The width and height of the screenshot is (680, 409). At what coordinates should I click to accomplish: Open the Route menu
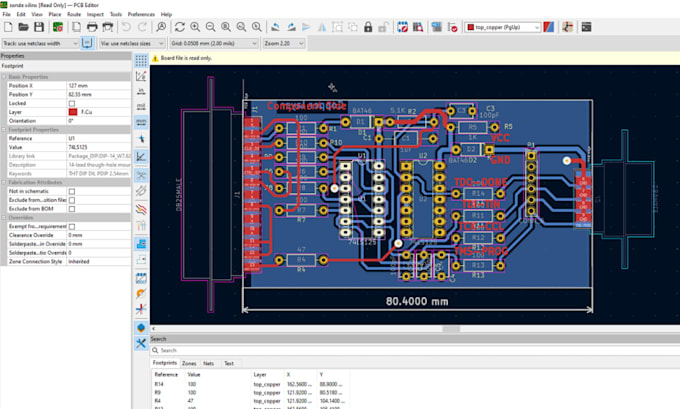(74, 14)
